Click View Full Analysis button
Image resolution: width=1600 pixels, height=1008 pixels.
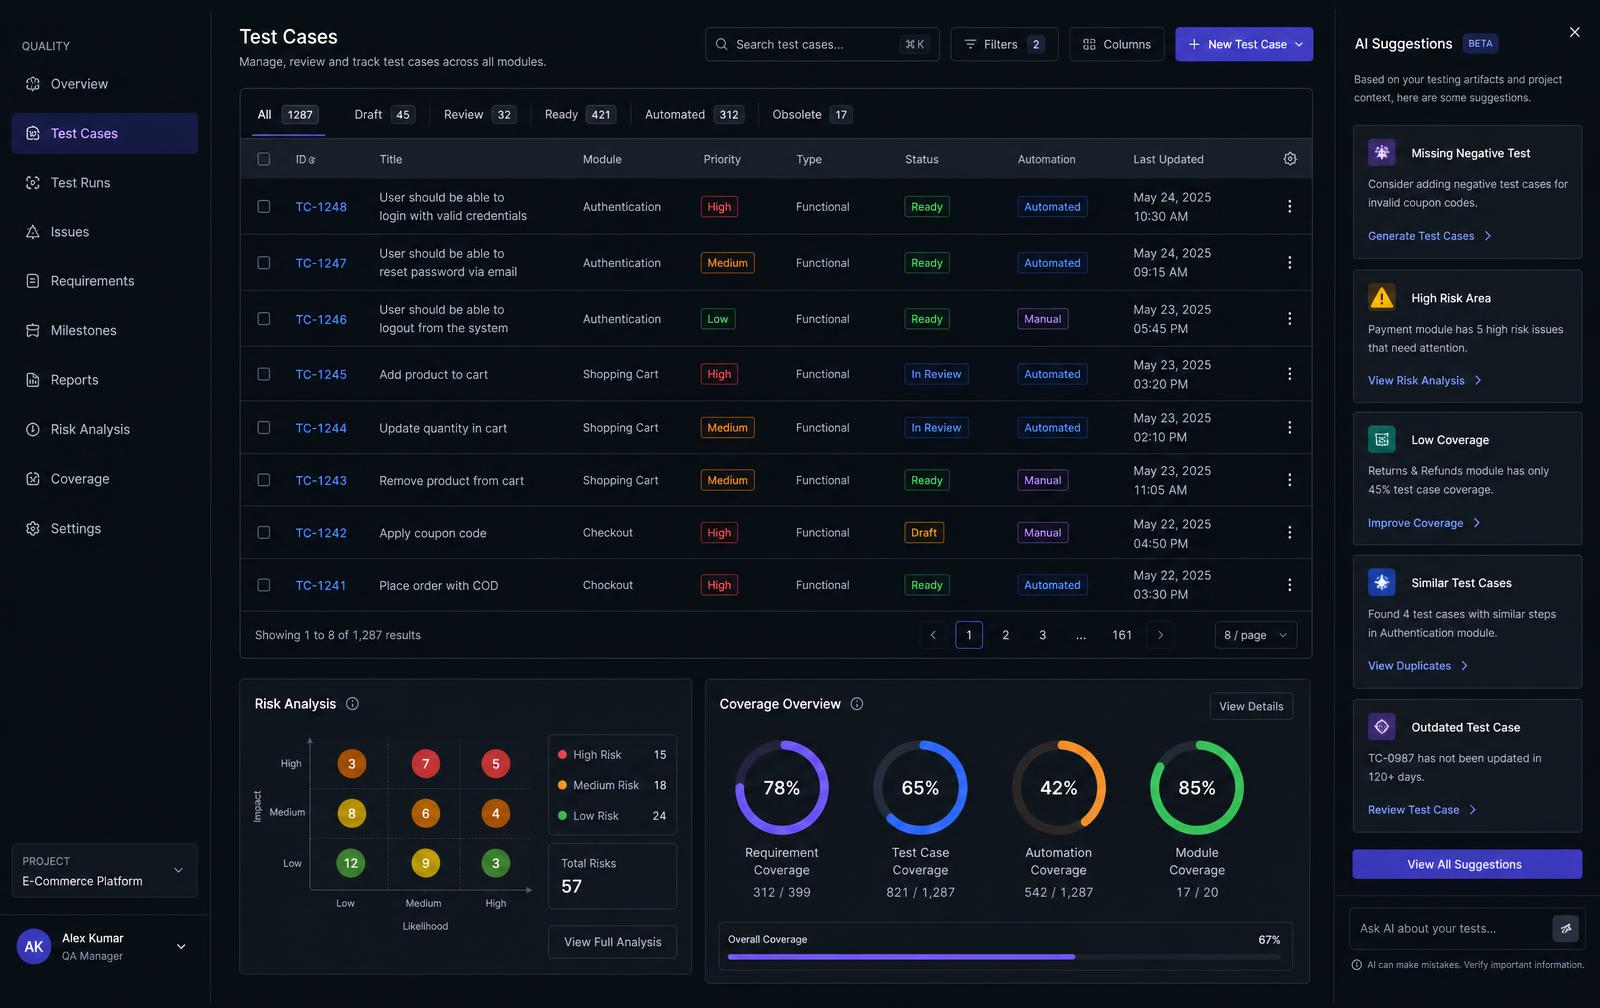[x=612, y=942]
